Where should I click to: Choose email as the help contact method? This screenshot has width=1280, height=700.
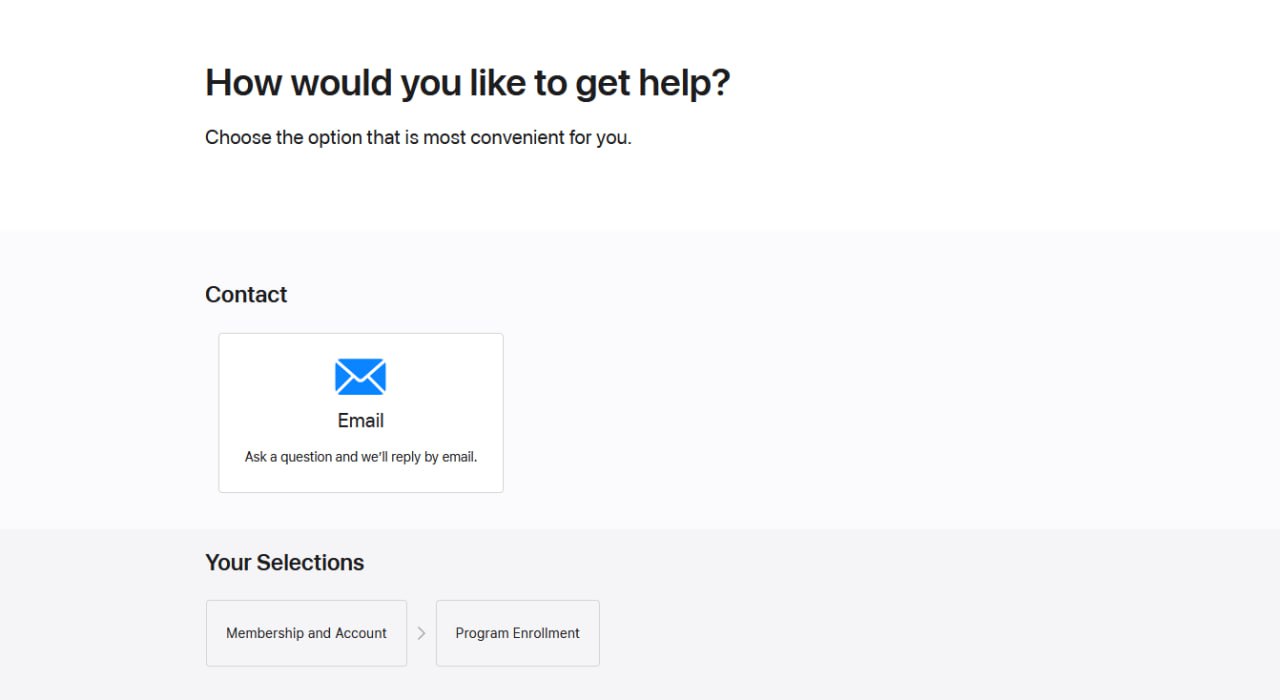361,413
